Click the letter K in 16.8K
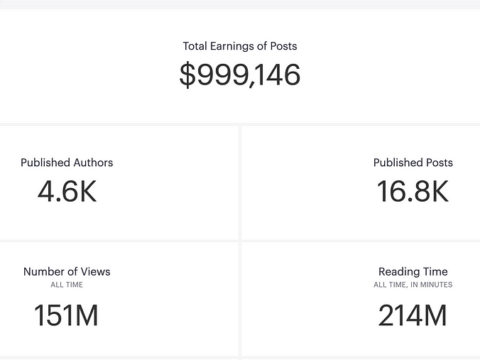Image resolution: width=480 pixels, height=360 pixels. (440, 191)
